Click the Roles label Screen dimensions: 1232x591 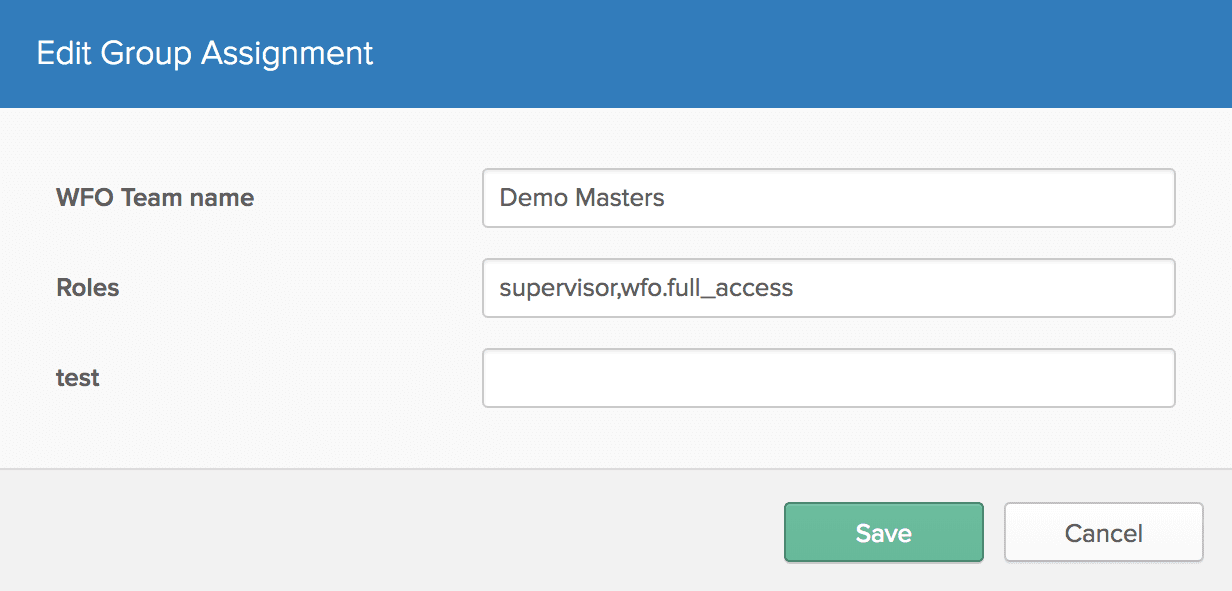pyautogui.click(x=88, y=288)
